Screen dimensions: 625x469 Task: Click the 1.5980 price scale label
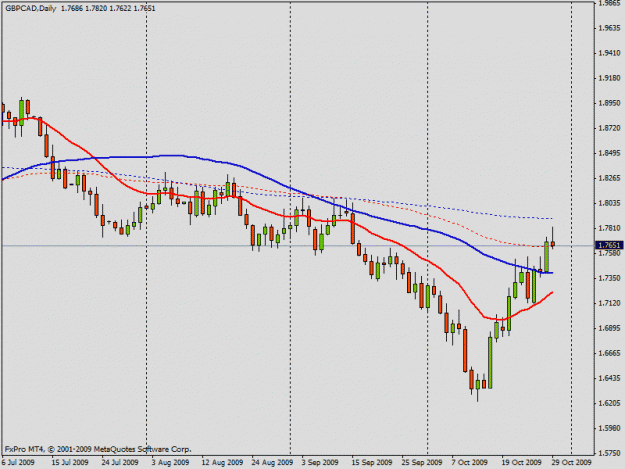click(609, 428)
